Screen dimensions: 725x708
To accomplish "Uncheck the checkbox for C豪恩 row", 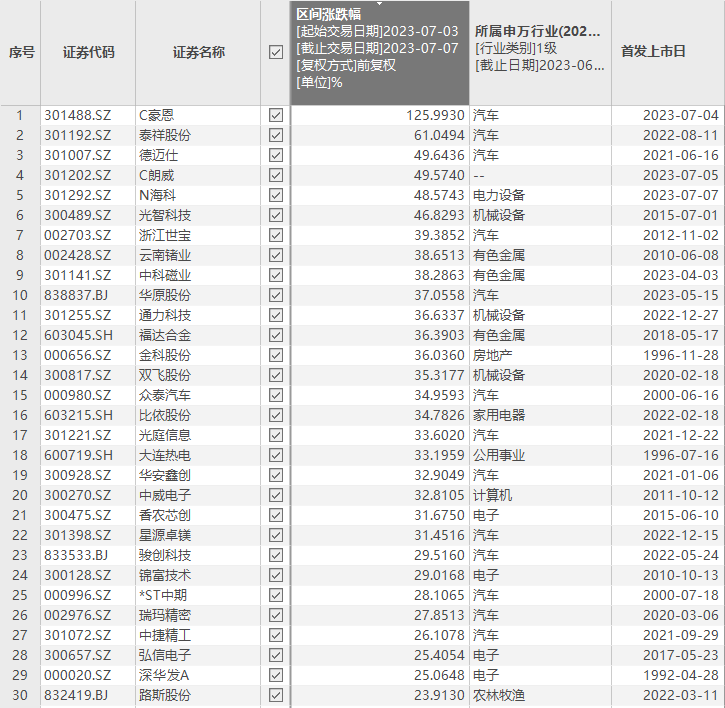I will coord(276,115).
